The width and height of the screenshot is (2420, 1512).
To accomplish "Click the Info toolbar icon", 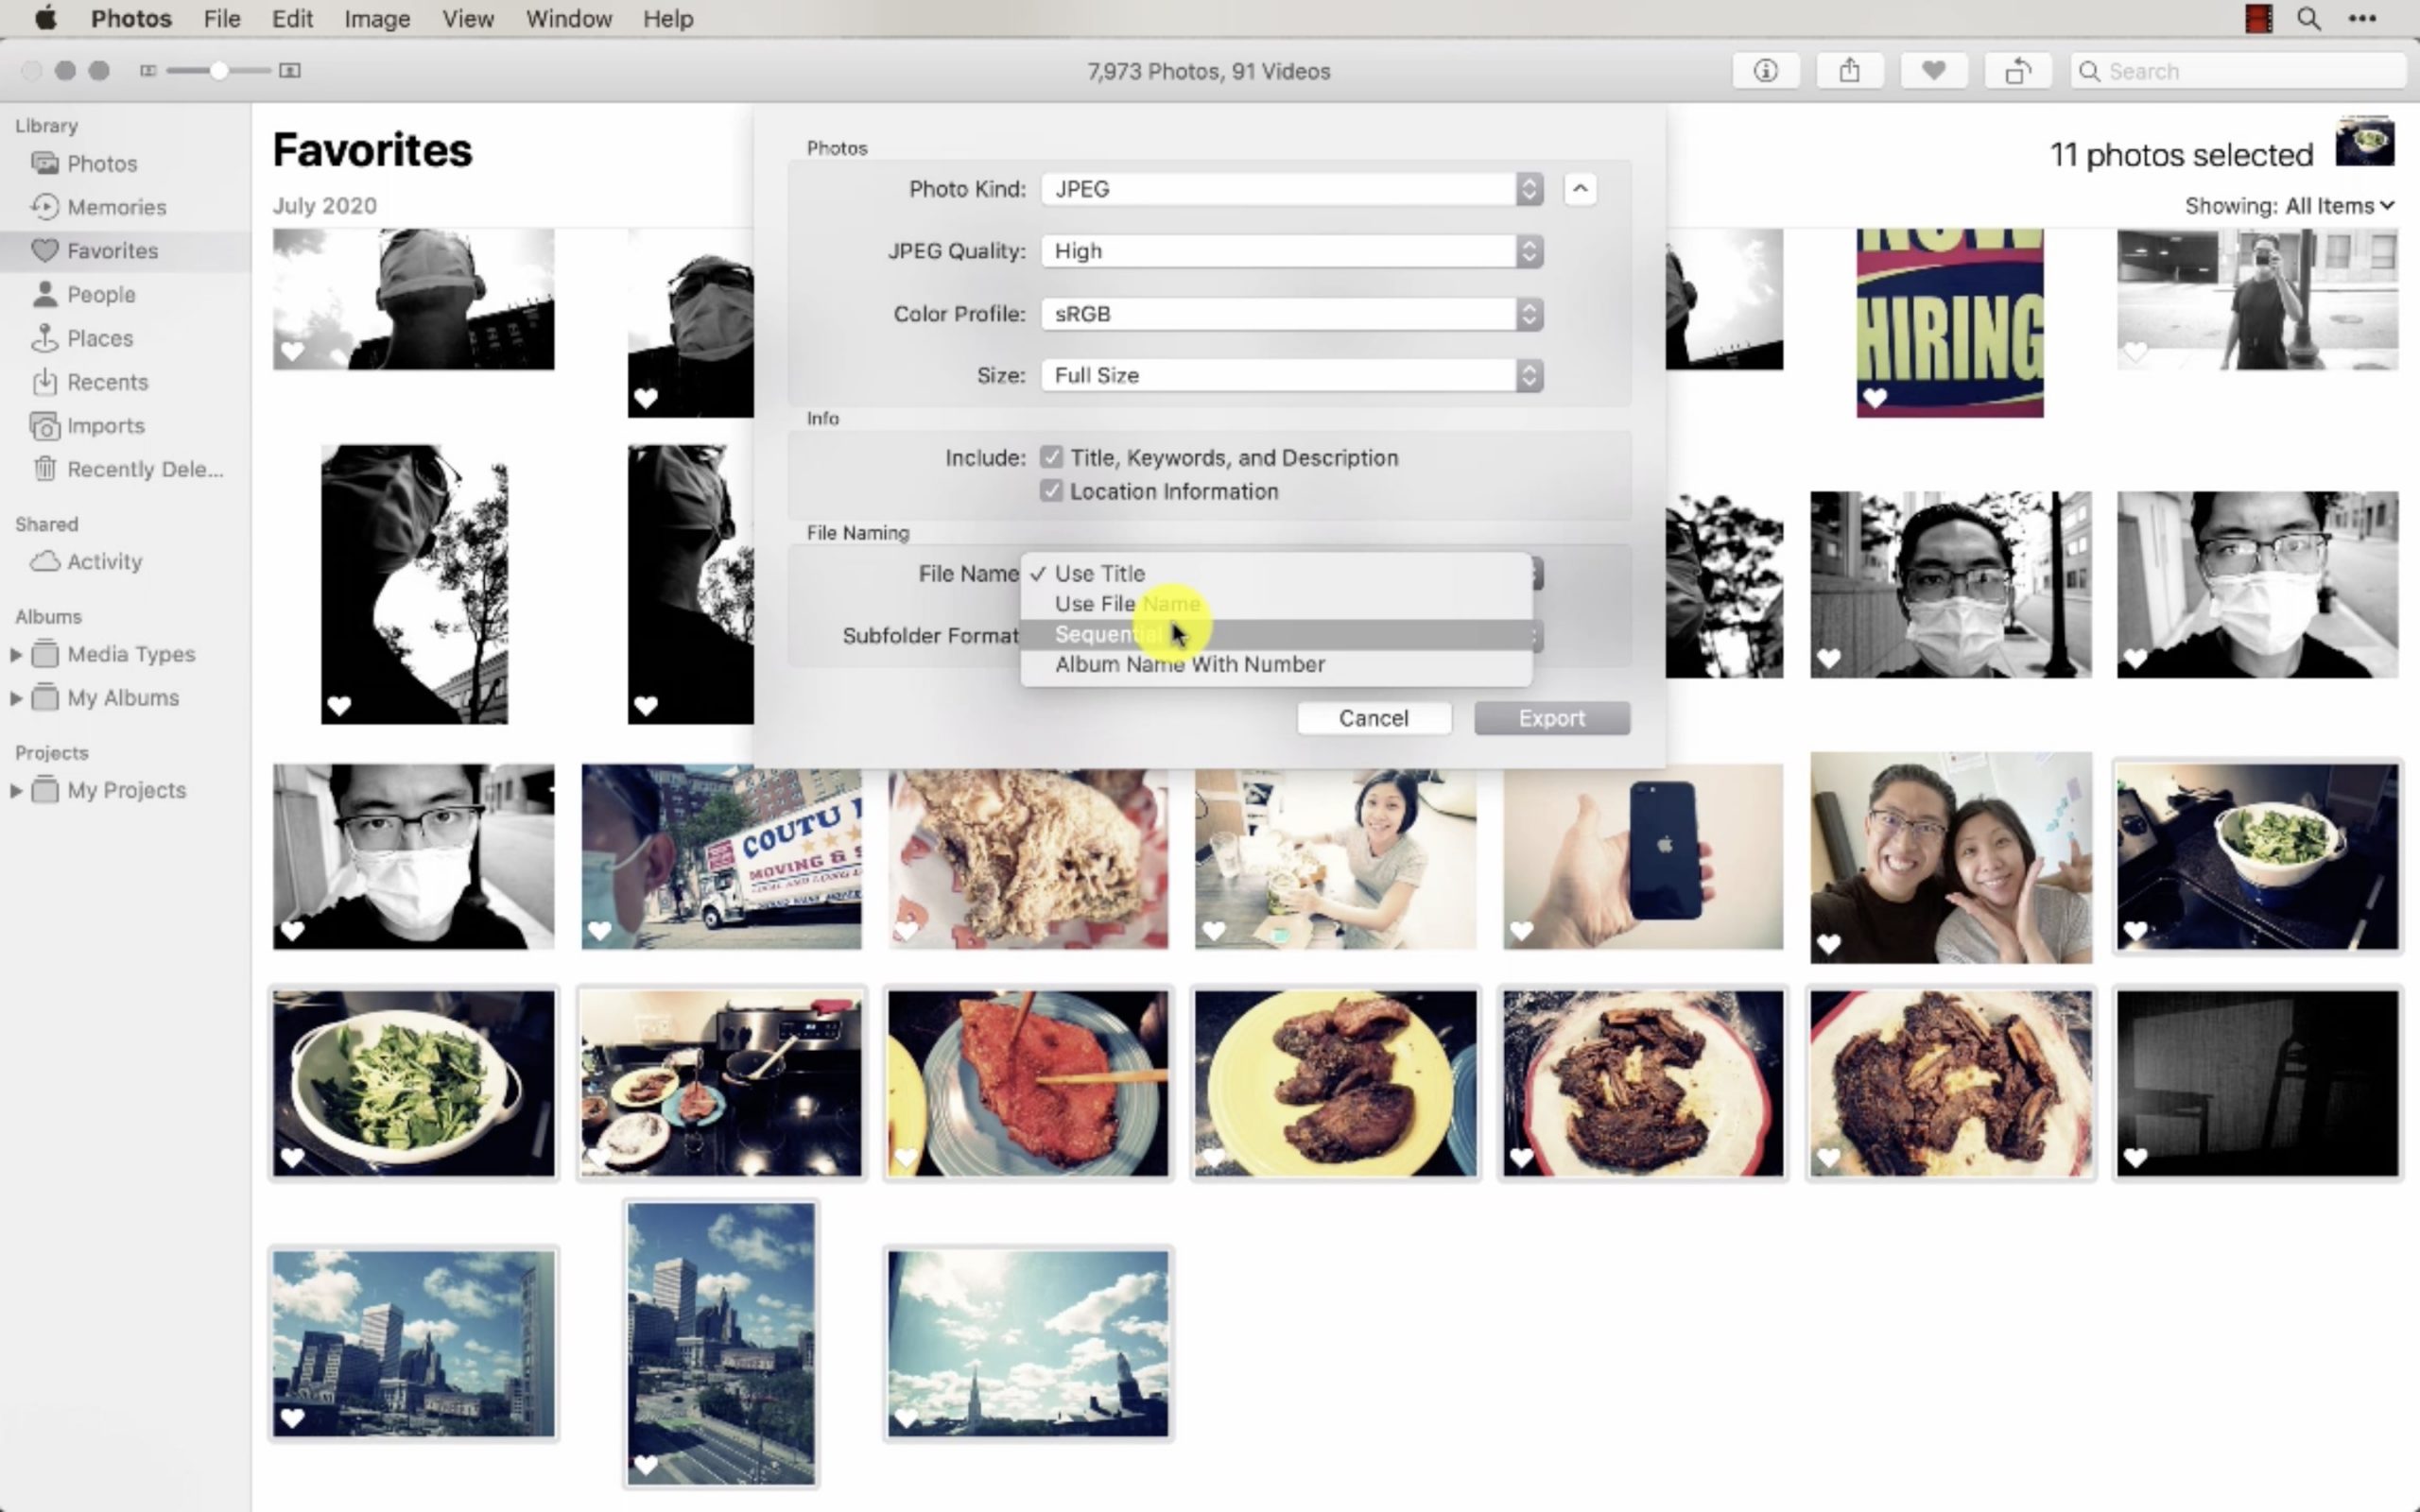I will click(1765, 71).
